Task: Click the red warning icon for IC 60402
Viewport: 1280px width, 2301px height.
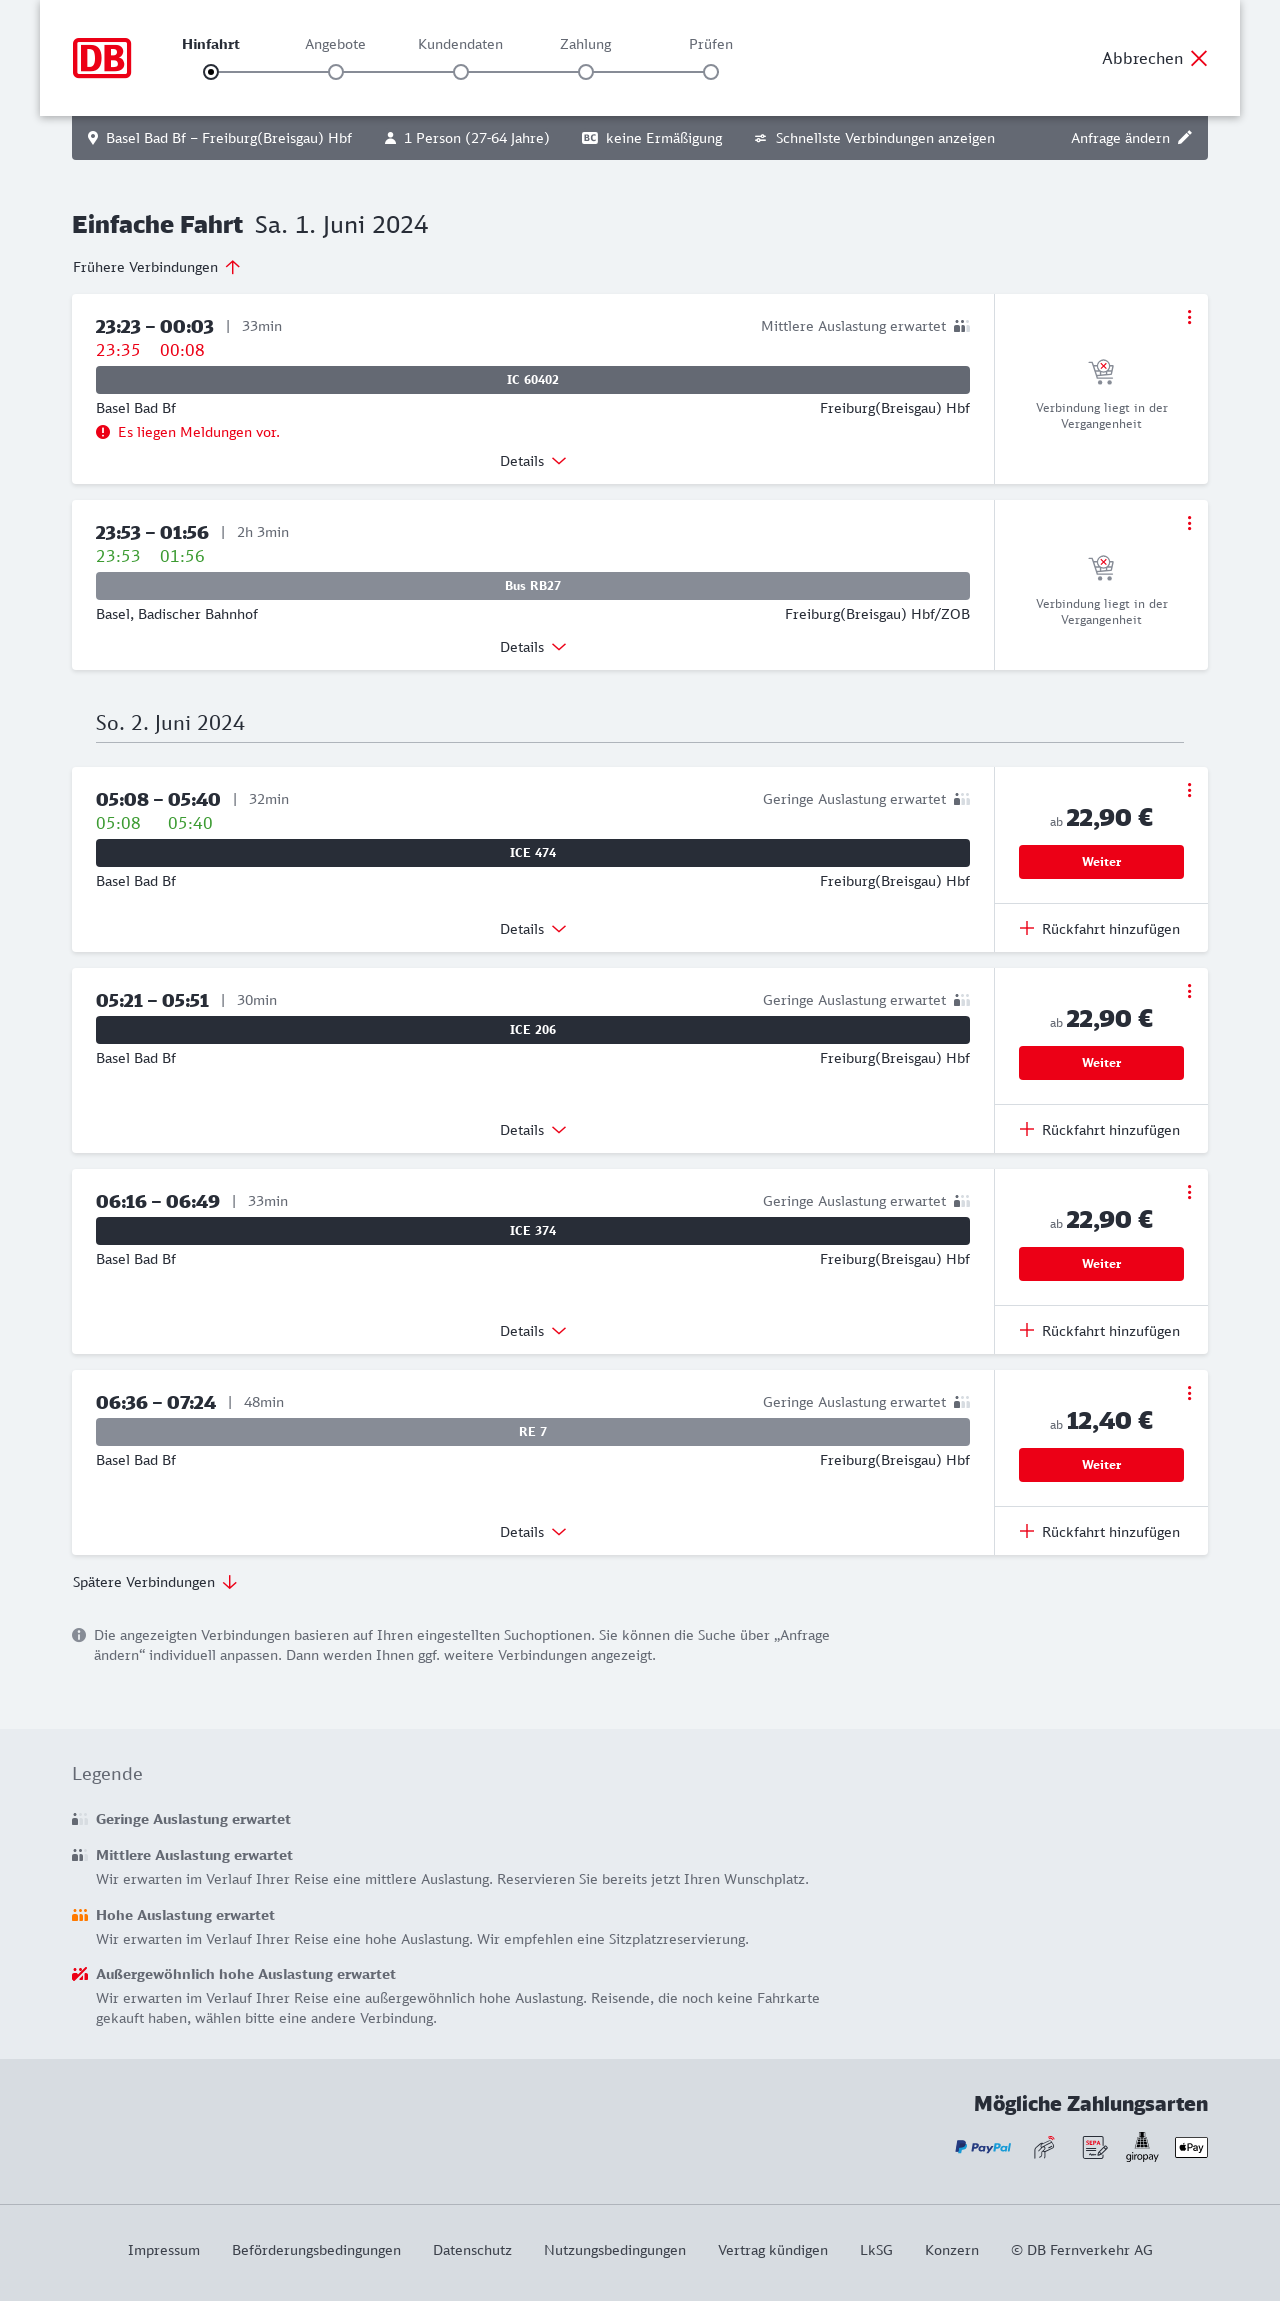Action: coord(103,432)
